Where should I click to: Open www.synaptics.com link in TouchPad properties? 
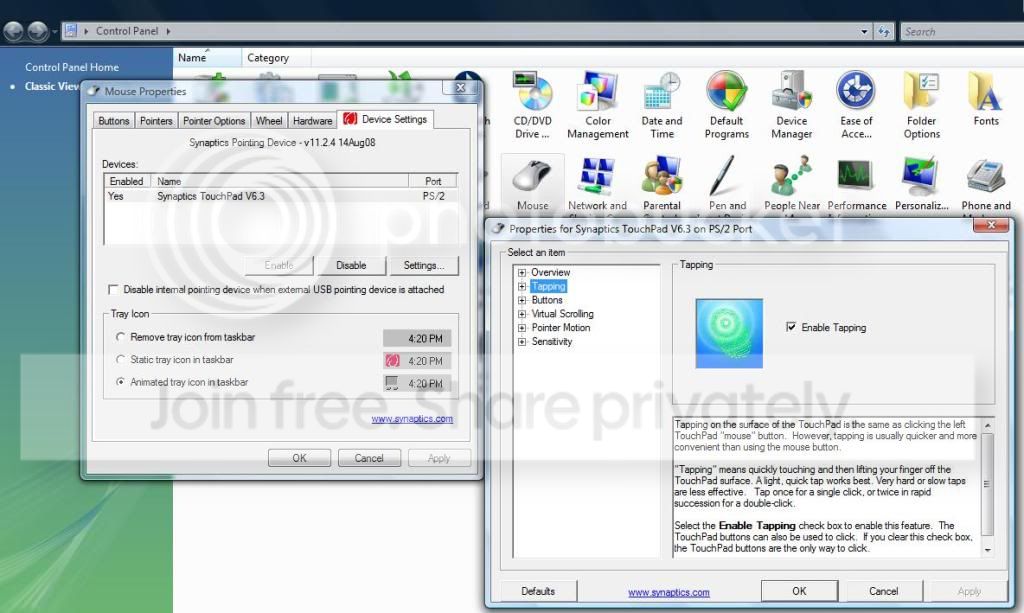point(669,592)
